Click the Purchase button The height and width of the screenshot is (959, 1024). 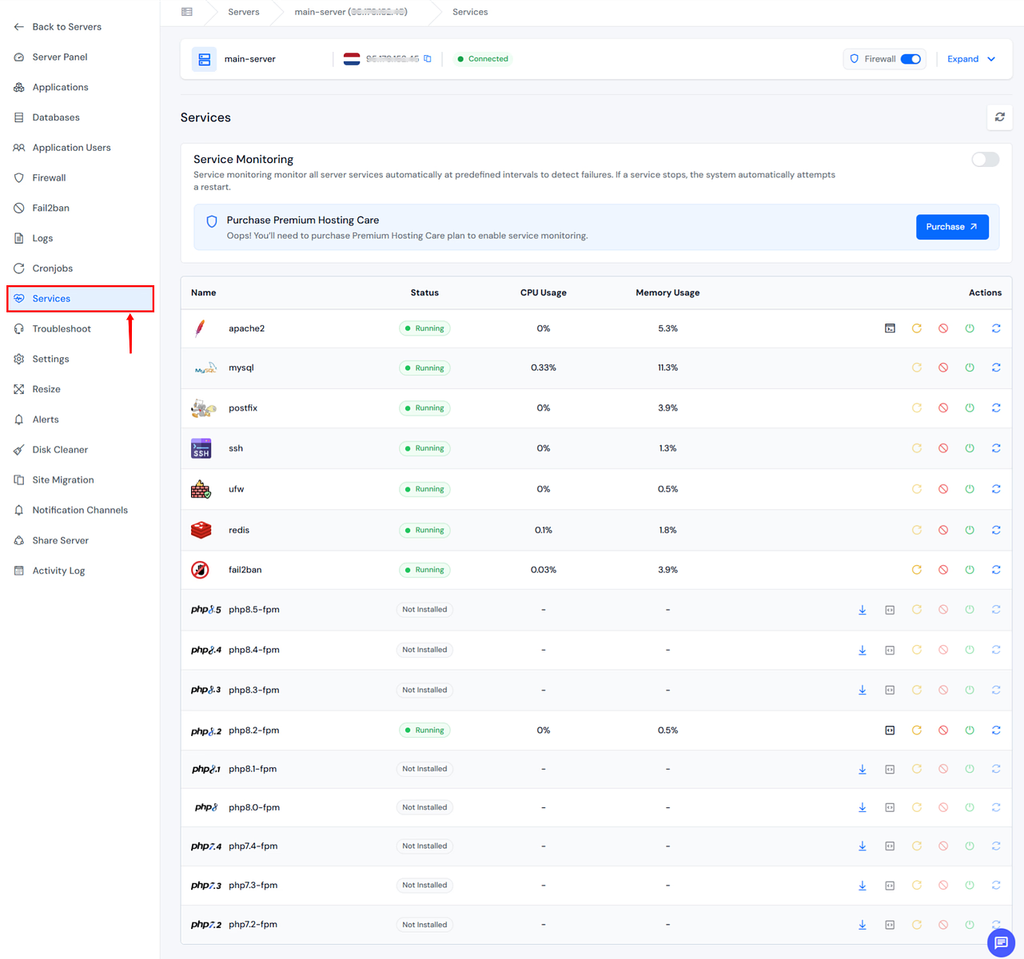pos(952,227)
